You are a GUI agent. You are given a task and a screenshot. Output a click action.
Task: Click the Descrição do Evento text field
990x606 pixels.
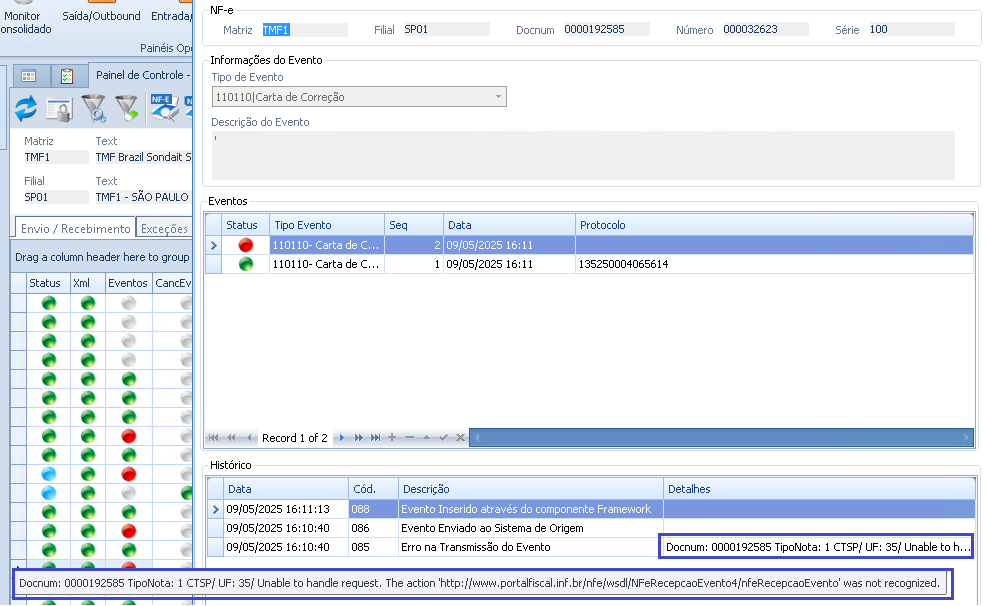[x=582, y=155]
